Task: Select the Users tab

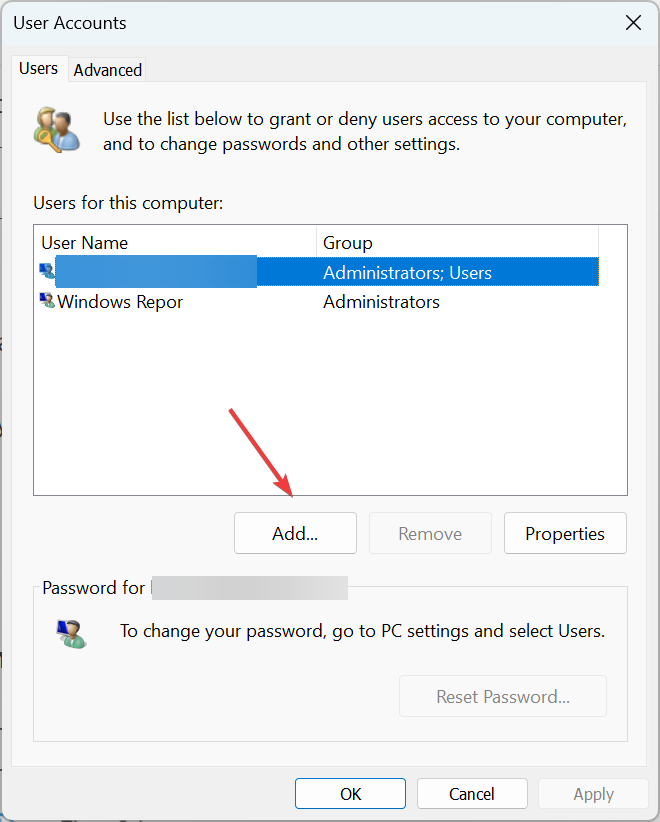Action: tap(38, 68)
